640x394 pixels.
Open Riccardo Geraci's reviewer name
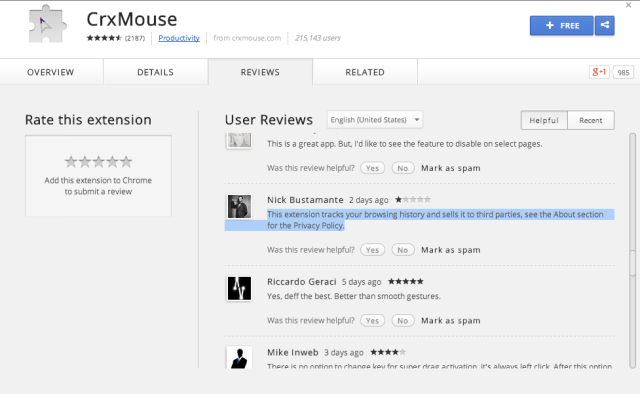point(302,282)
